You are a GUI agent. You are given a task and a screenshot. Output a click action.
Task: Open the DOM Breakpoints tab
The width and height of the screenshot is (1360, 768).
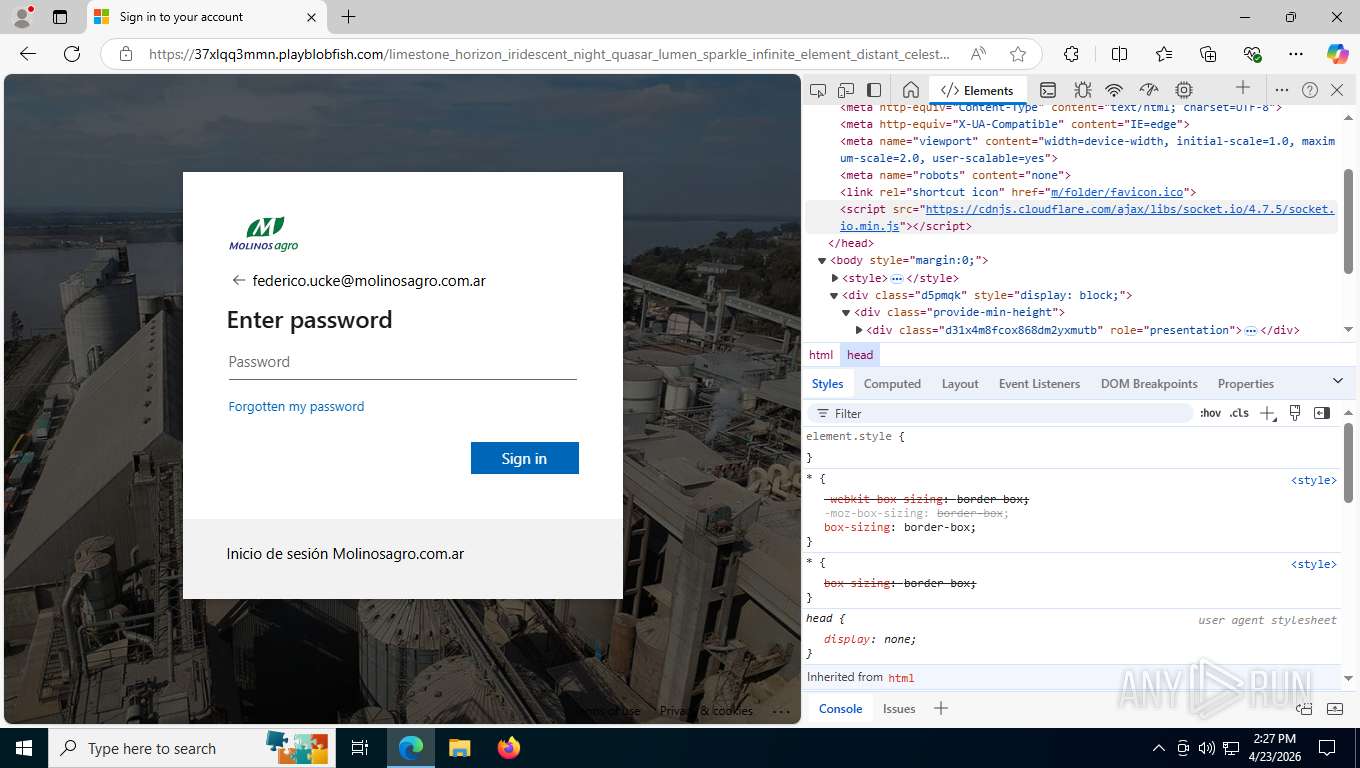click(x=1149, y=384)
